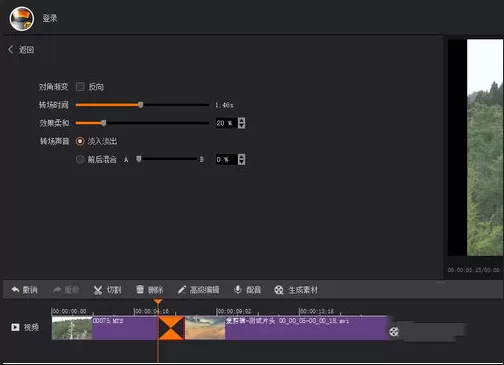Start 配音 voice-over with the microphone button

247,290
